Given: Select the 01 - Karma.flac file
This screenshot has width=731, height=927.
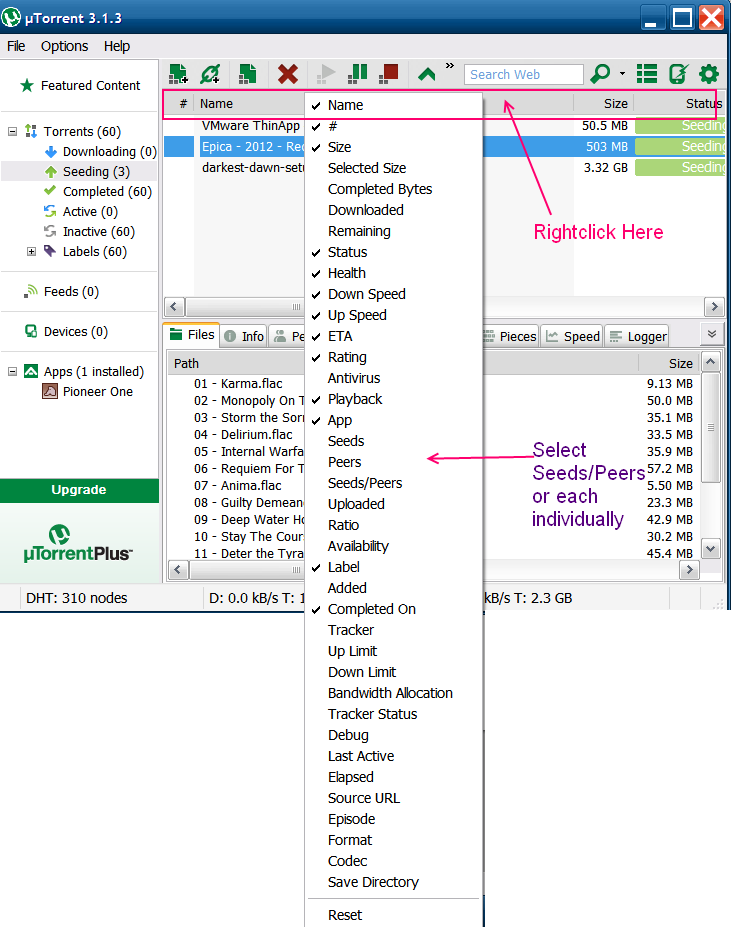Looking at the screenshot, I should [x=238, y=384].
